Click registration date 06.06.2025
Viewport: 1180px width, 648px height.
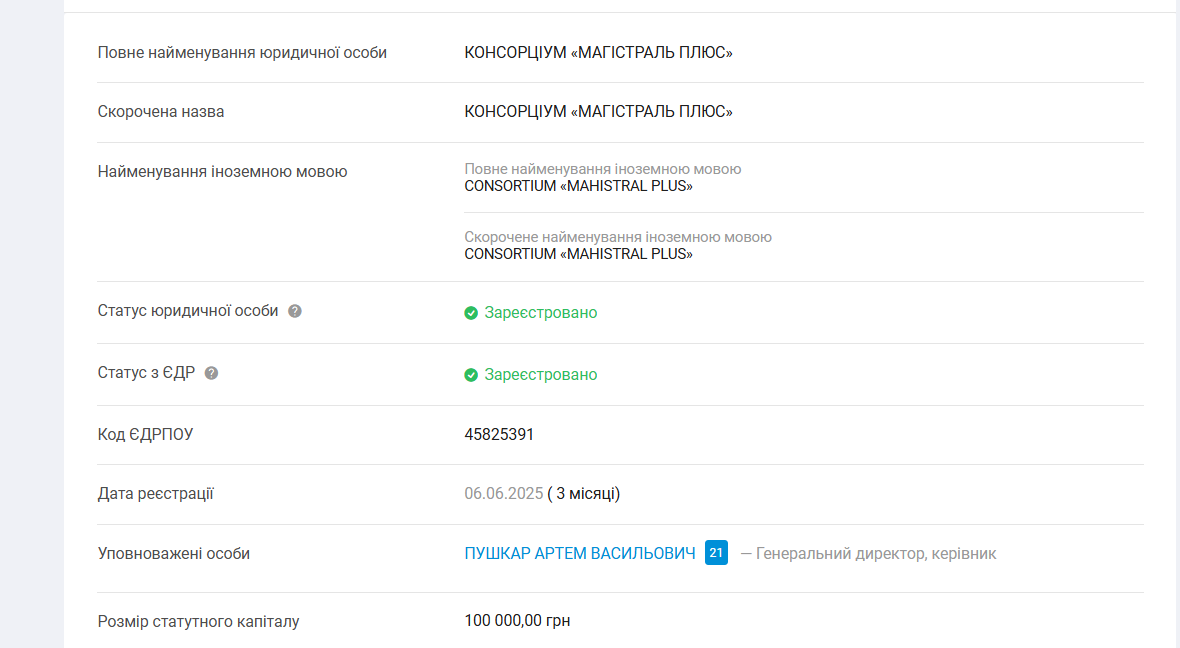pos(504,494)
